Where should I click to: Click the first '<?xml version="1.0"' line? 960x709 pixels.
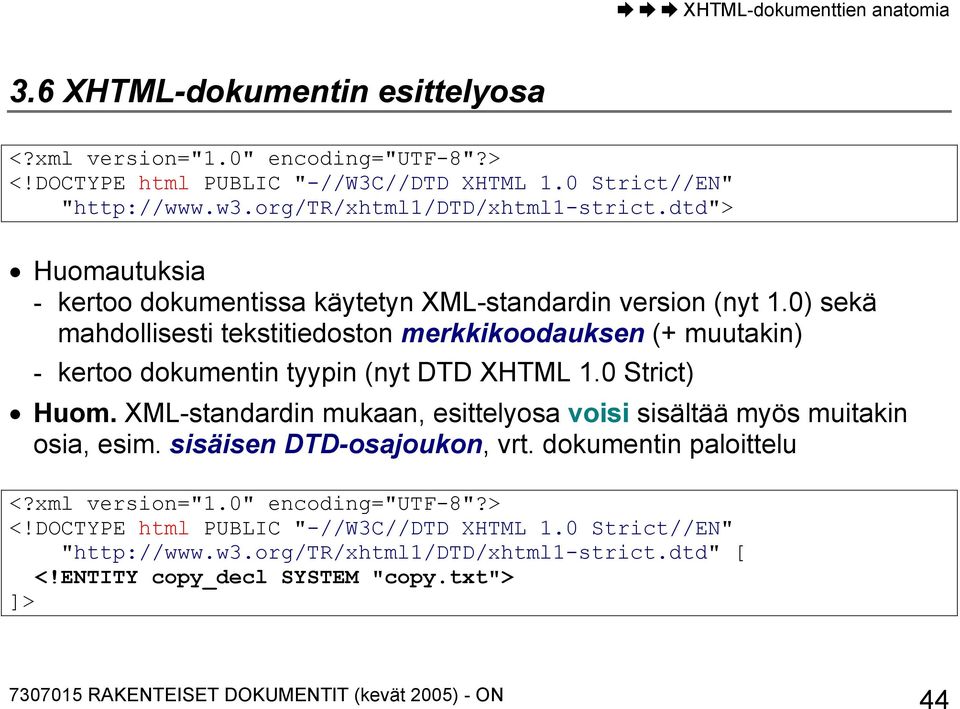(255, 159)
